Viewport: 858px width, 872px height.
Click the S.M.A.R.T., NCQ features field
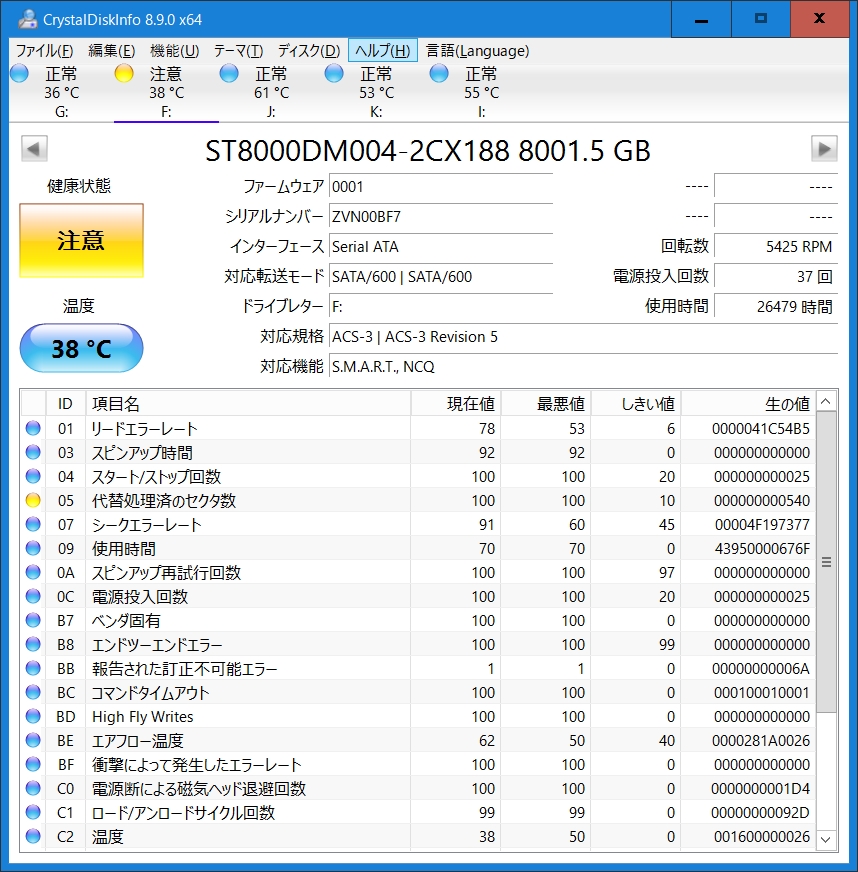point(583,367)
